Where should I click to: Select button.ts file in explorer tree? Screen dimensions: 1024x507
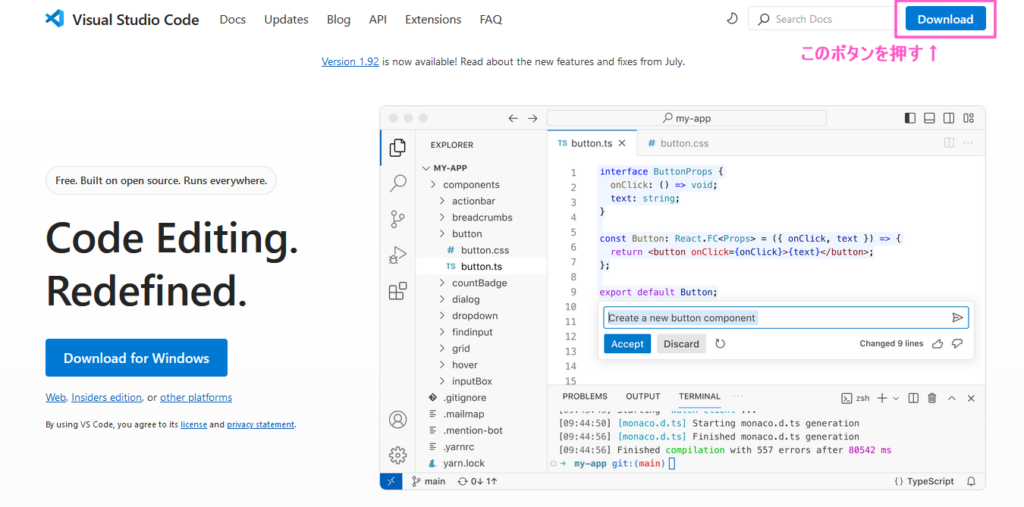[481, 267]
